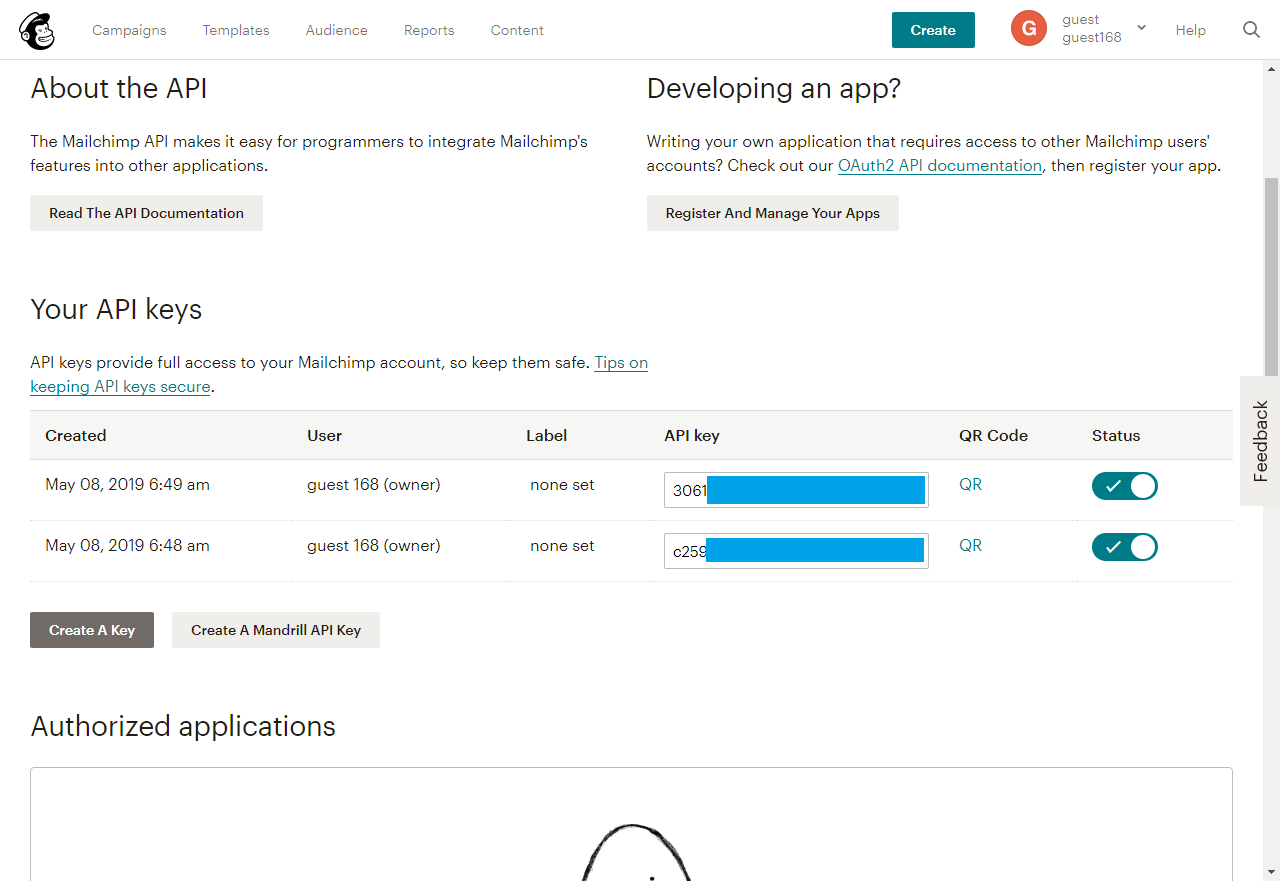Click the Create A Key button
Image resolution: width=1280 pixels, height=881 pixels.
(x=92, y=630)
